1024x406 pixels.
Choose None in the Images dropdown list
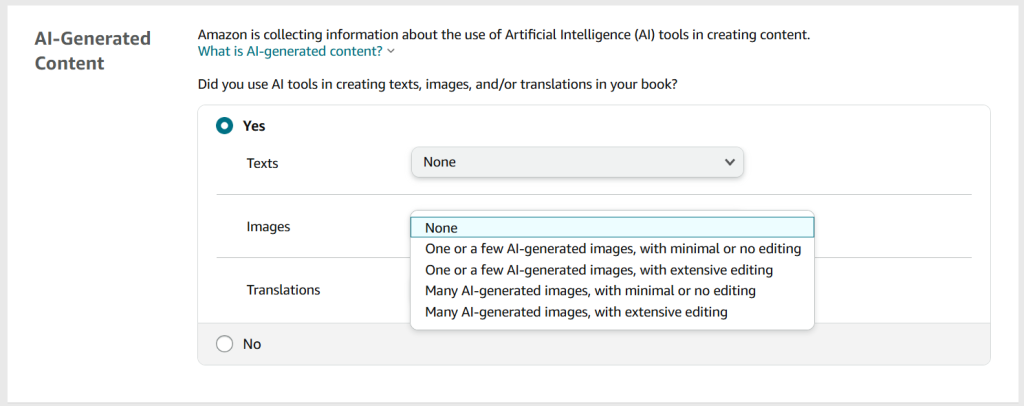613,228
